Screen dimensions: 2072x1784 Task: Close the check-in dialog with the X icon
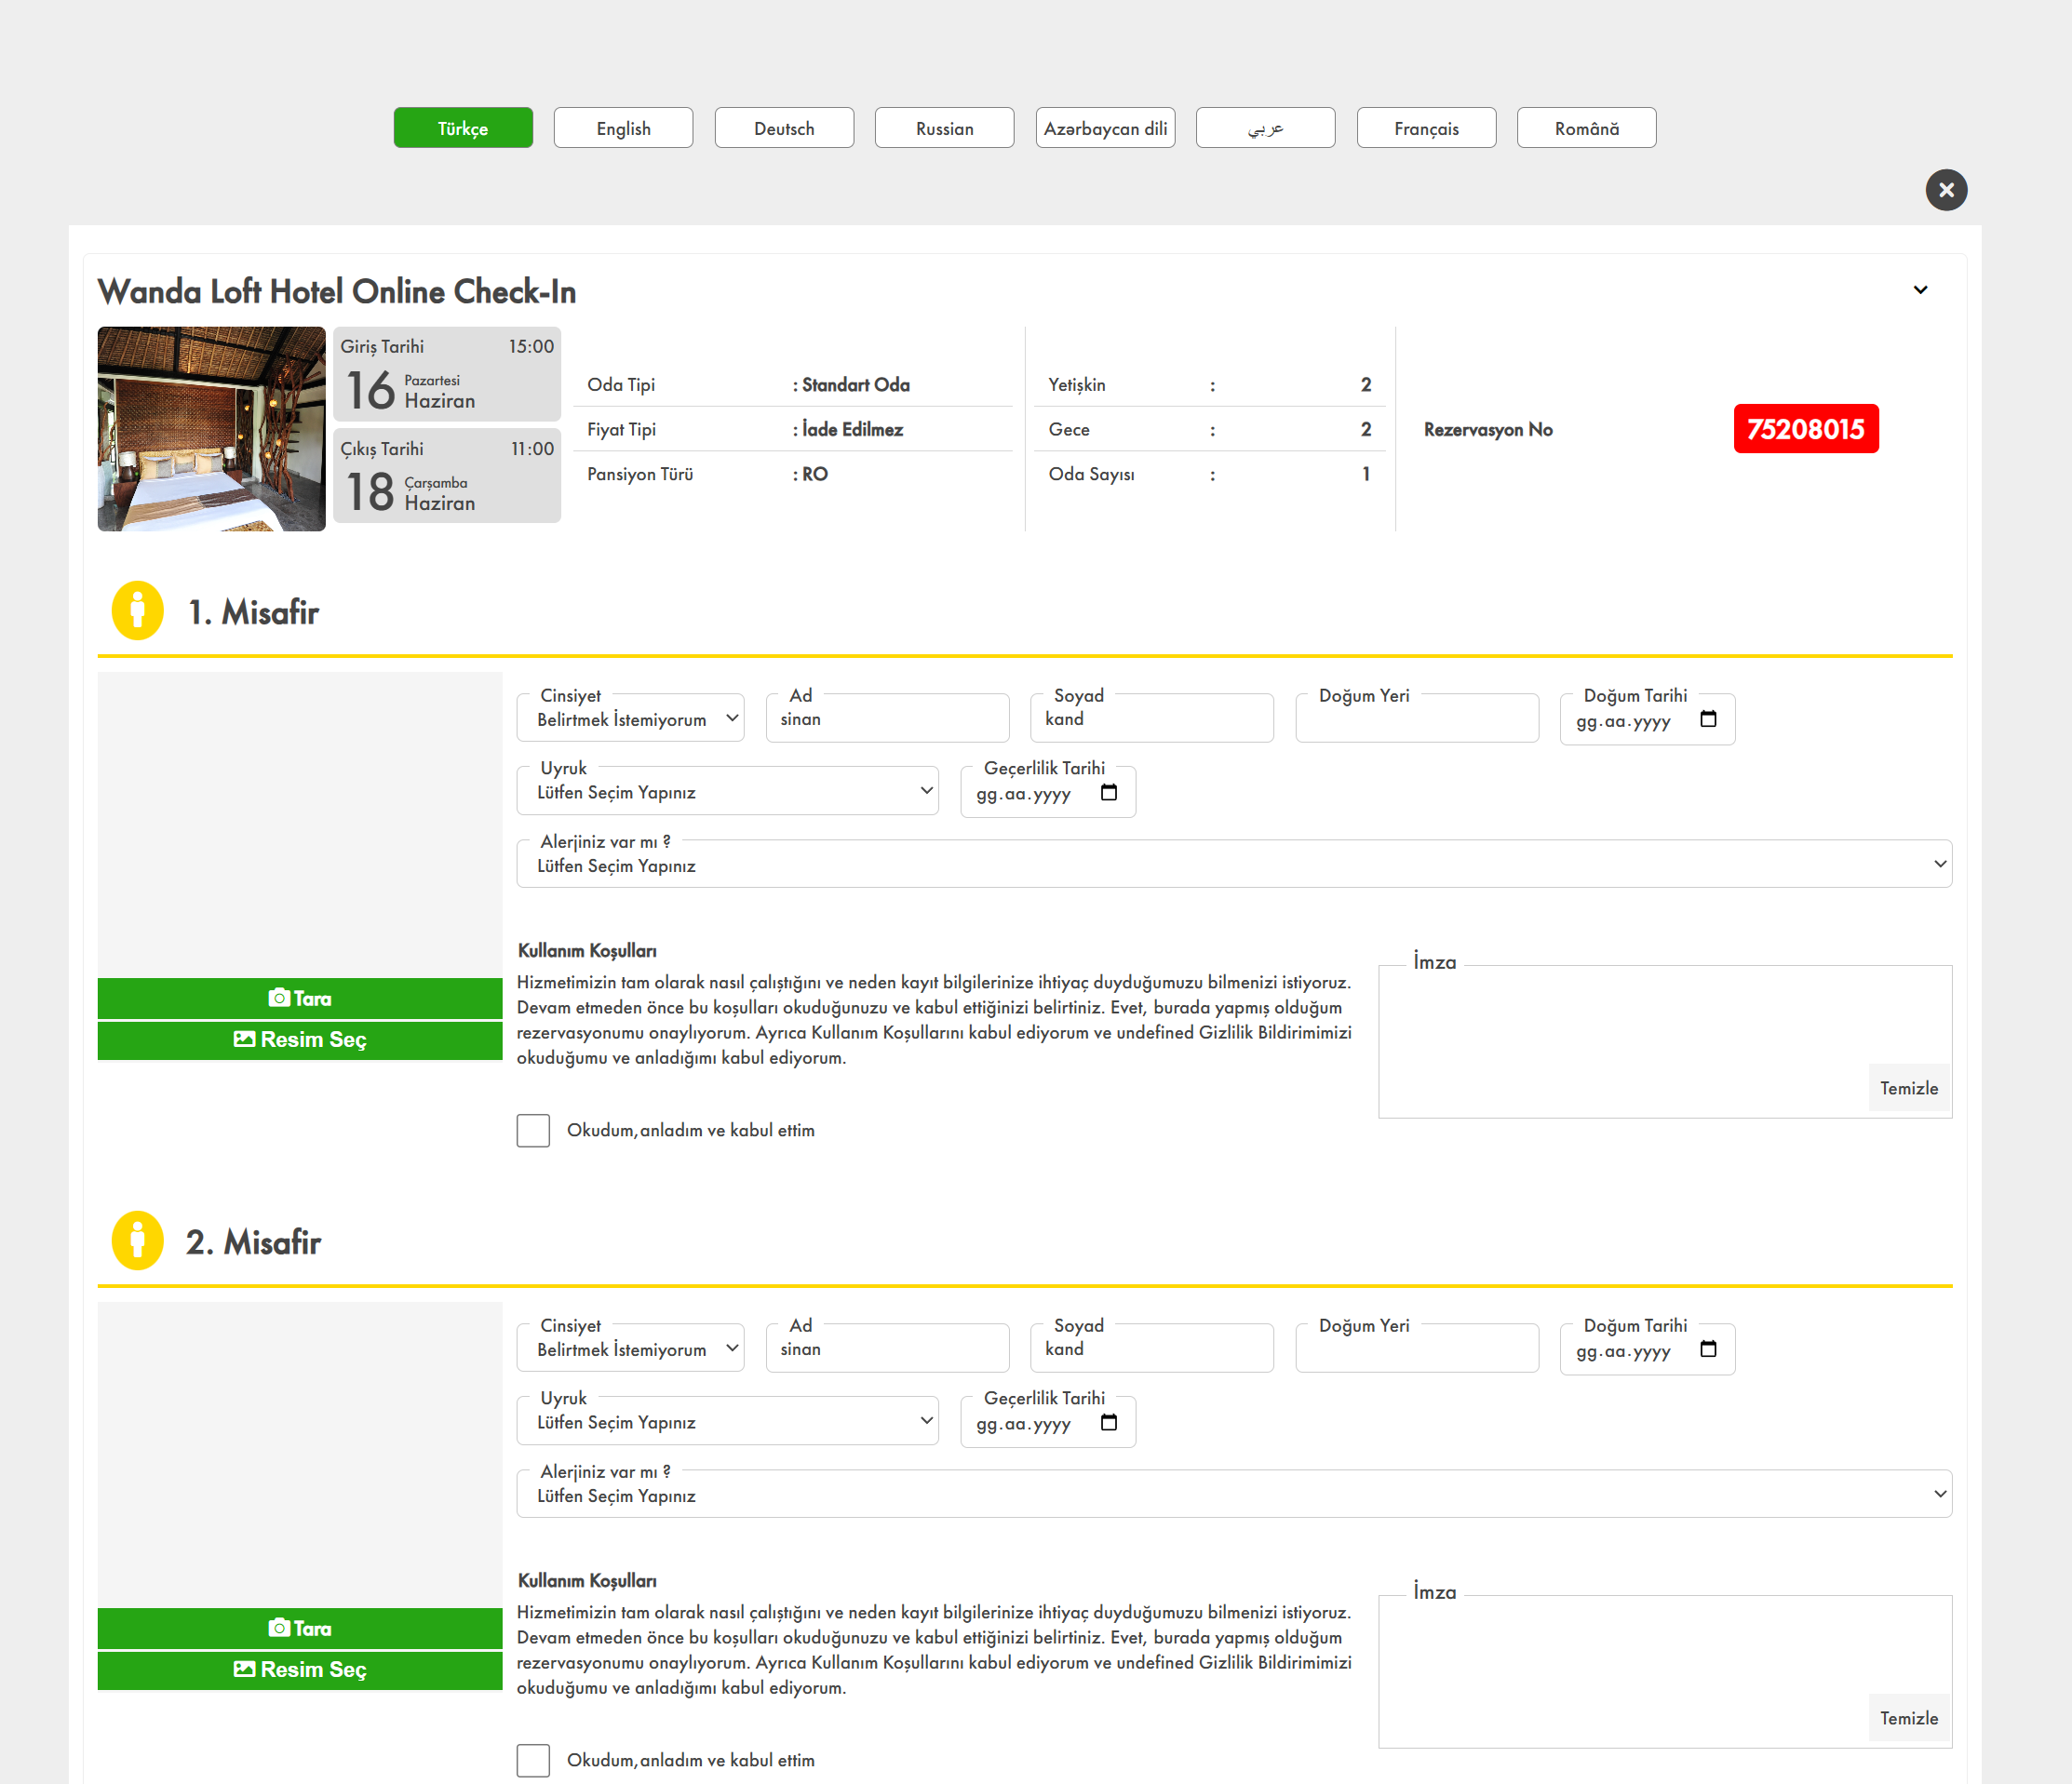coord(1945,190)
